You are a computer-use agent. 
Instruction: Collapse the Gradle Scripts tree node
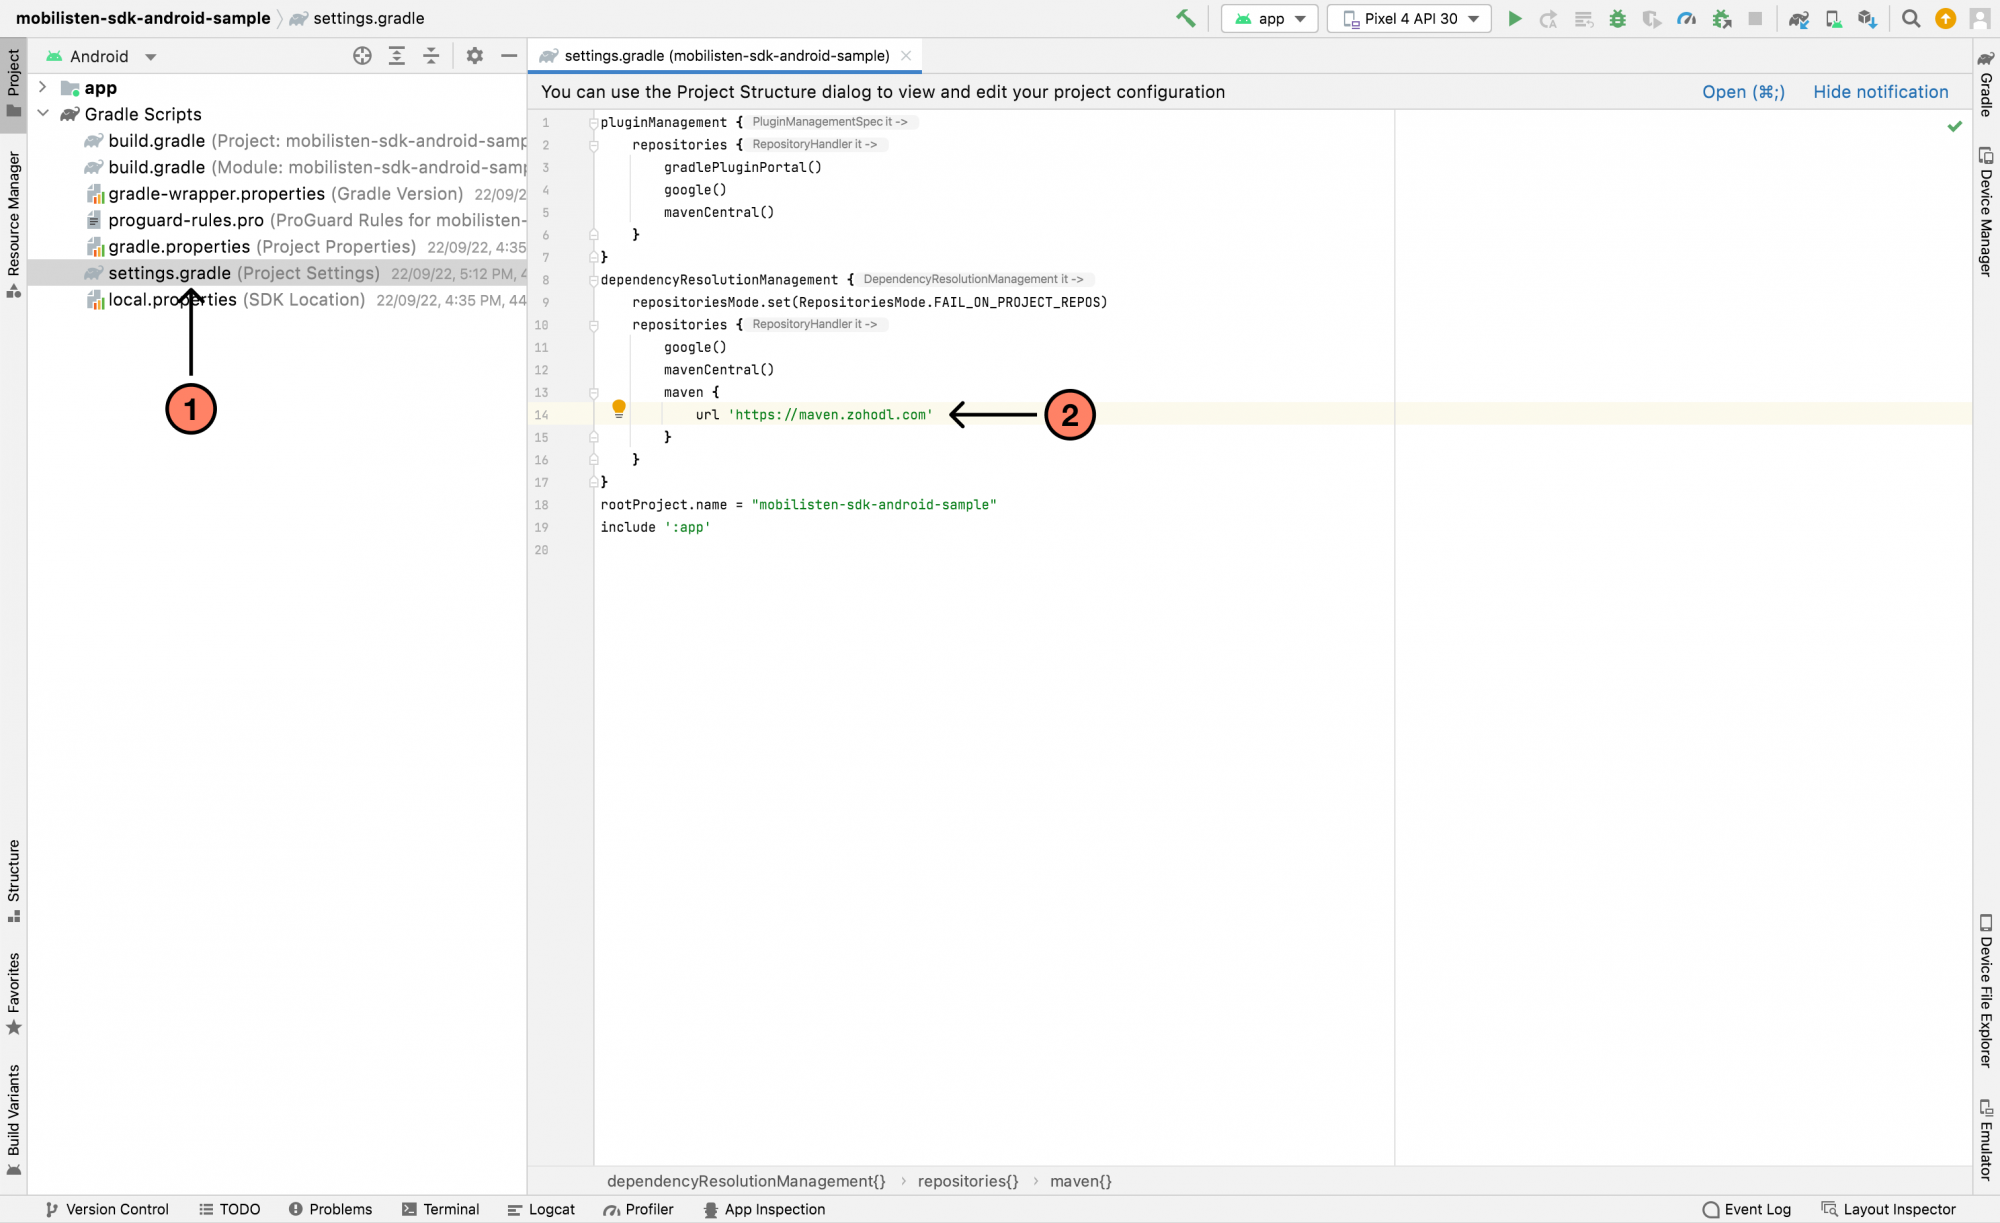click(x=44, y=114)
